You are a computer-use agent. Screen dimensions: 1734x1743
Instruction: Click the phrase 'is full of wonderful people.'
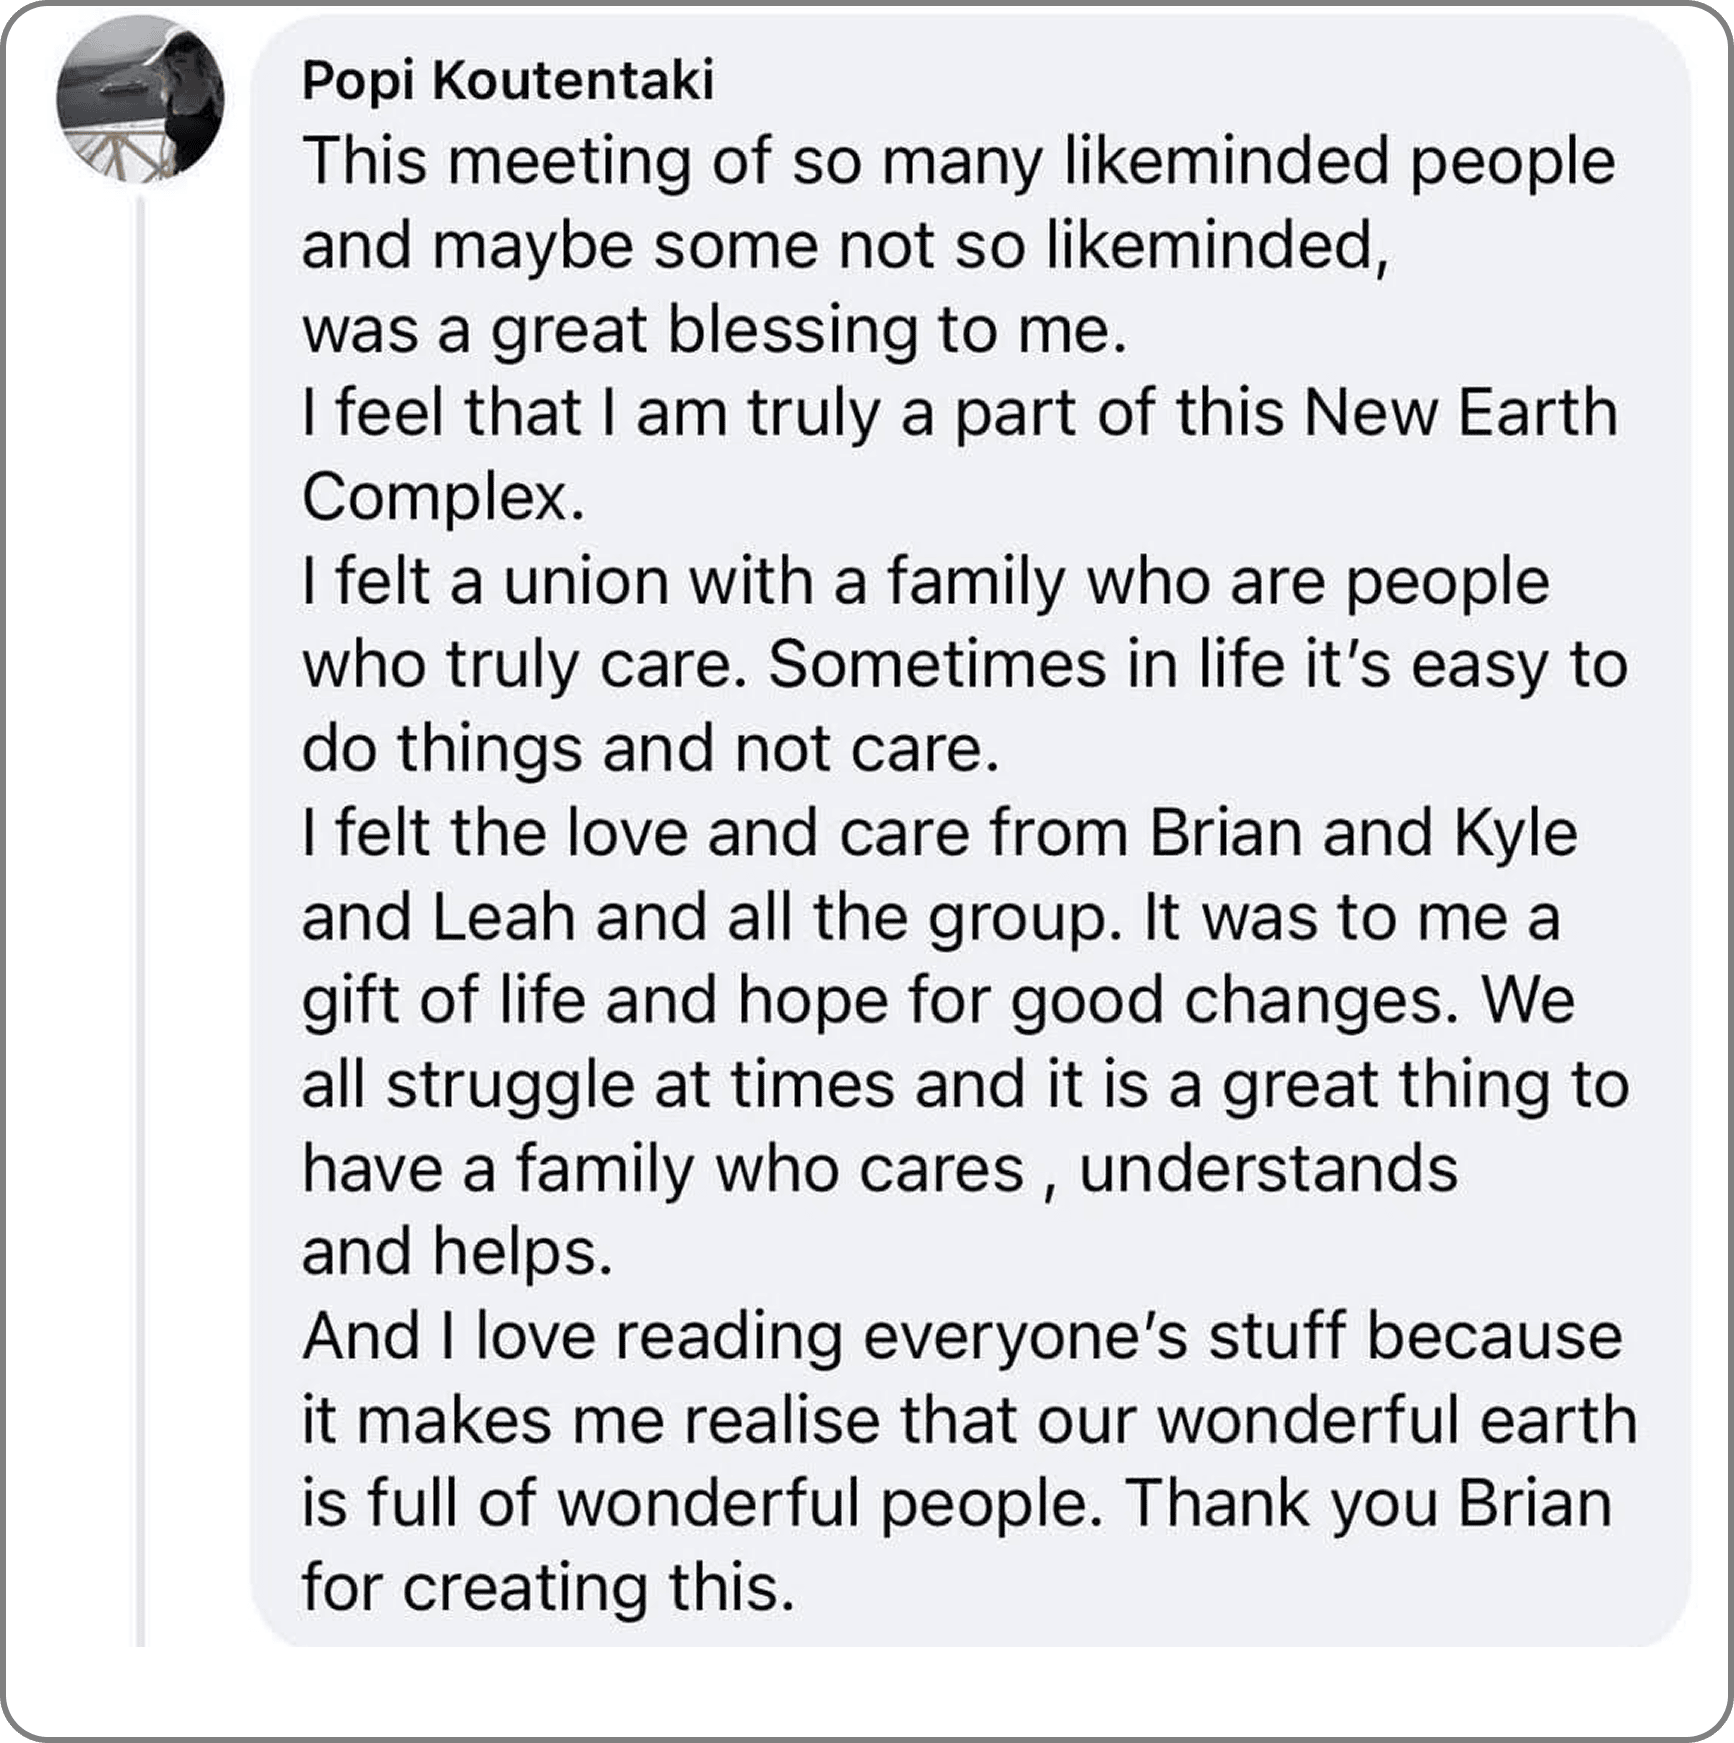tap(703, 1503)
